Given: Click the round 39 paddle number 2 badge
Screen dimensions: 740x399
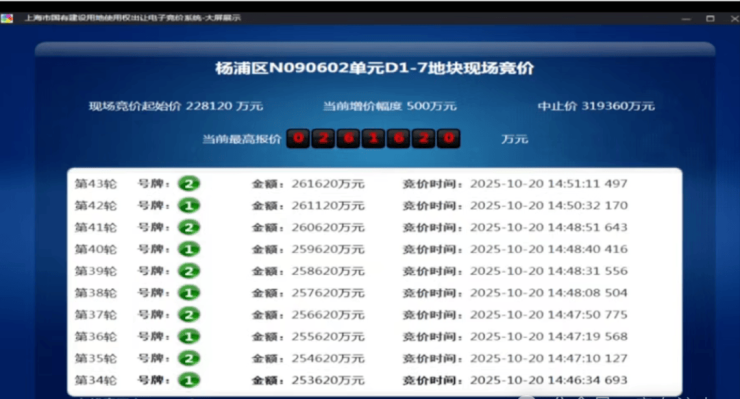Looking at the screenshot, I should 189,271.
